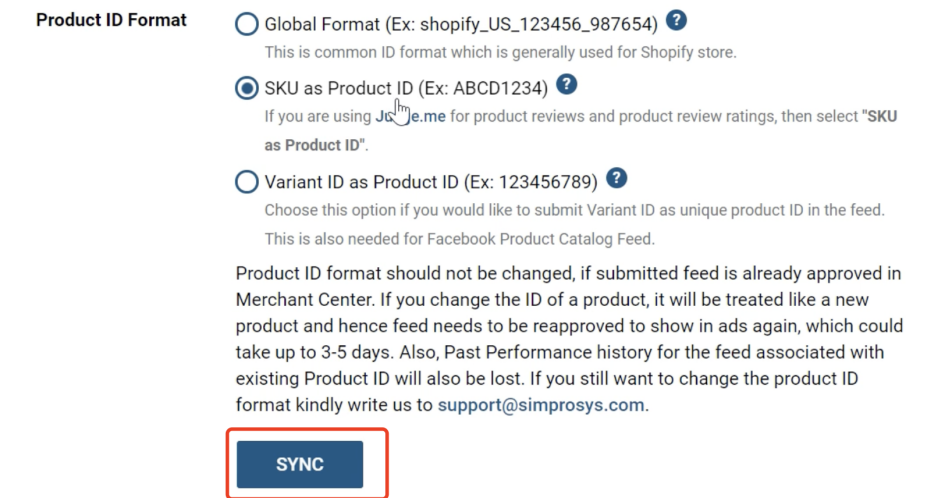Open help icon beside Global Format option
The height and width of the screenshot is (498, 945).
pyautogui.click(x=677, y=22)
